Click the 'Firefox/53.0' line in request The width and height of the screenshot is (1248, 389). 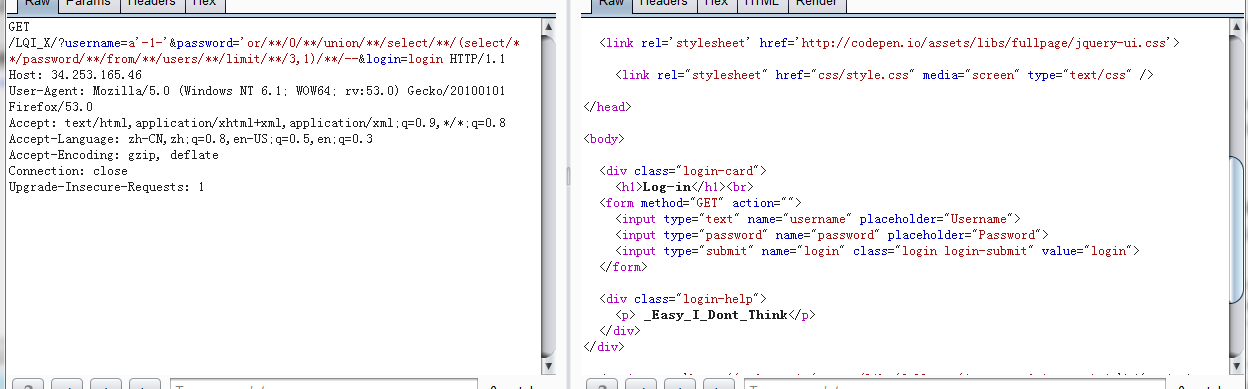(50, 107)
